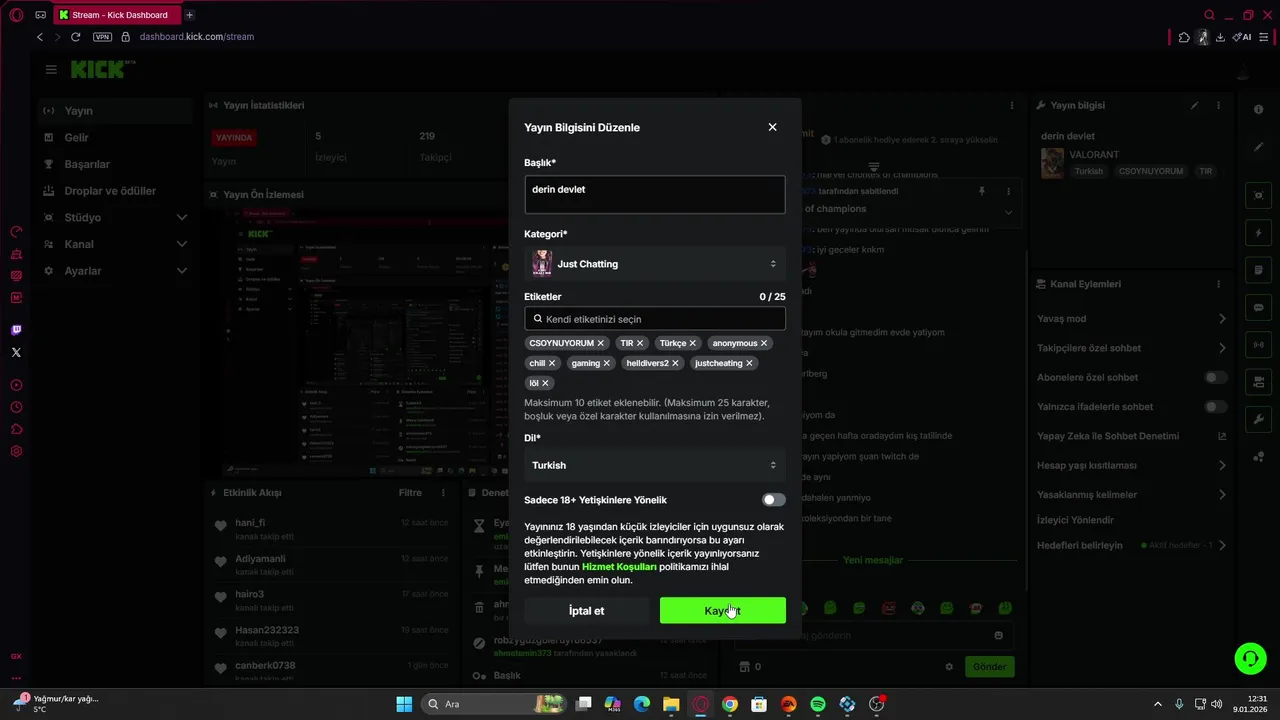Remove the CSOYNUYORUM tag
The width and height of the screenshot is (1280, 720).
[600, 343]
